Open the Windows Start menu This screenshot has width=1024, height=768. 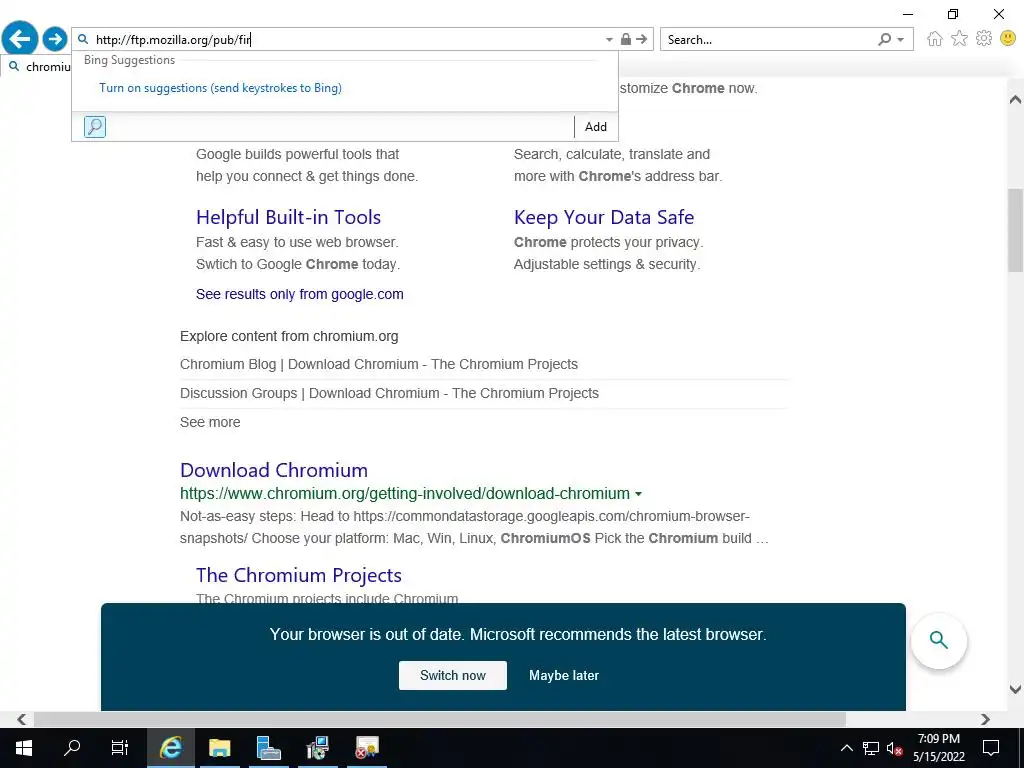coord(24,748)
